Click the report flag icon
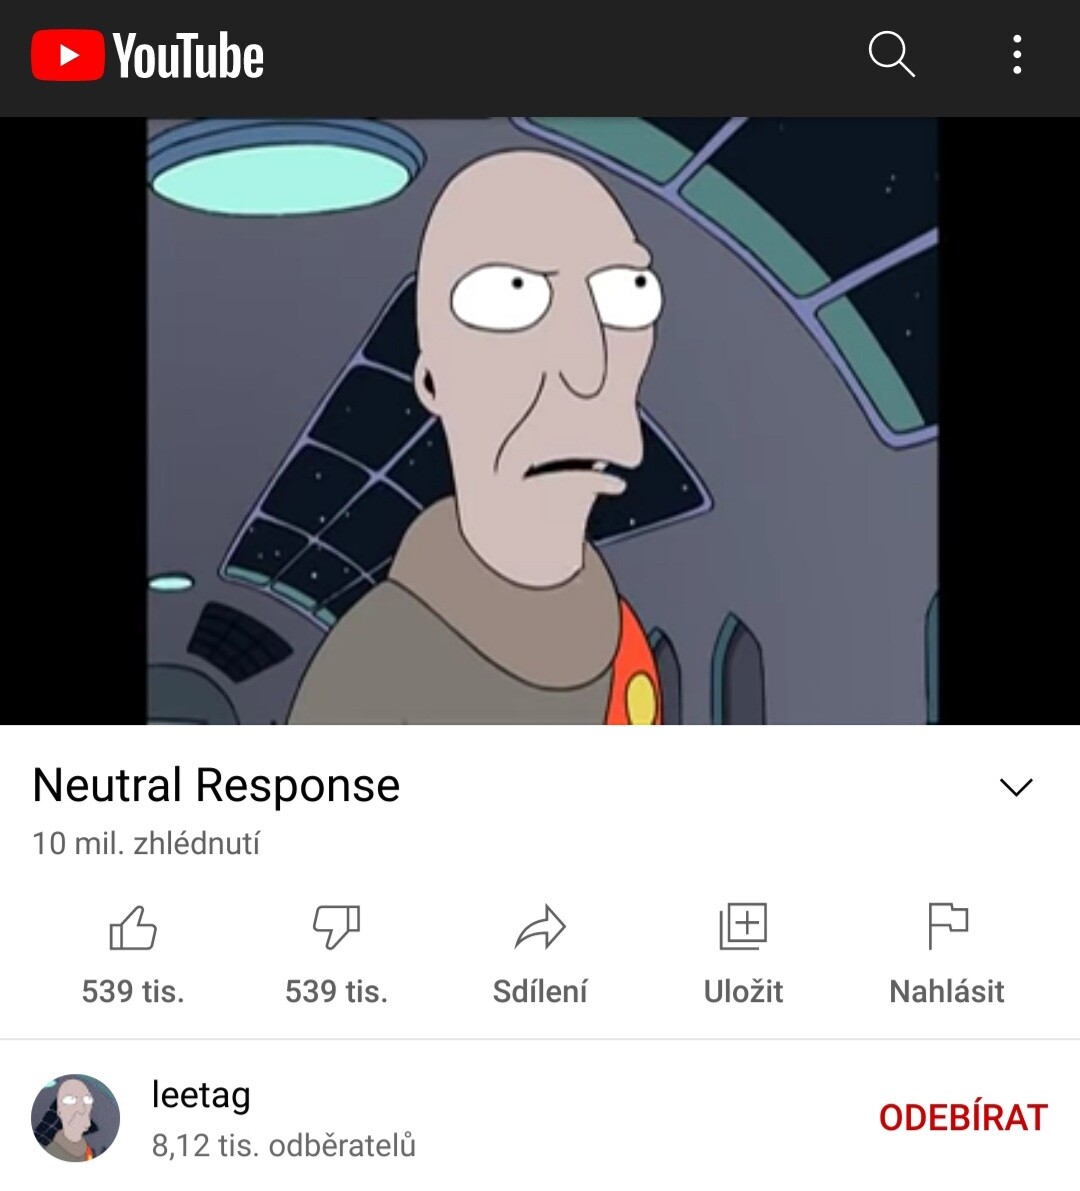Image resolution: width=1080 pixels, height=1191 pixels. click(948, 927)
